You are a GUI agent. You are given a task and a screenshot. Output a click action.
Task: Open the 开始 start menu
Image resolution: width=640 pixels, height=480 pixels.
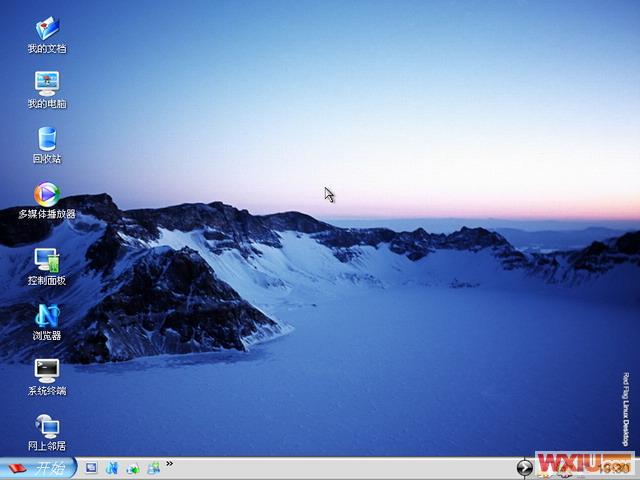(36, 468)
